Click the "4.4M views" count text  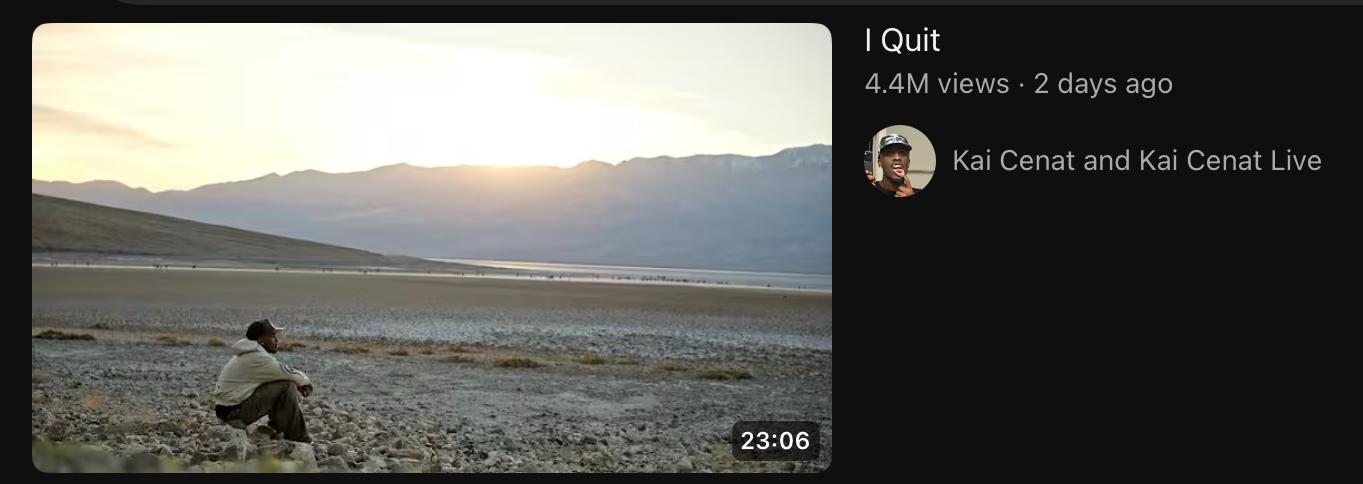(x=937, y=84)
